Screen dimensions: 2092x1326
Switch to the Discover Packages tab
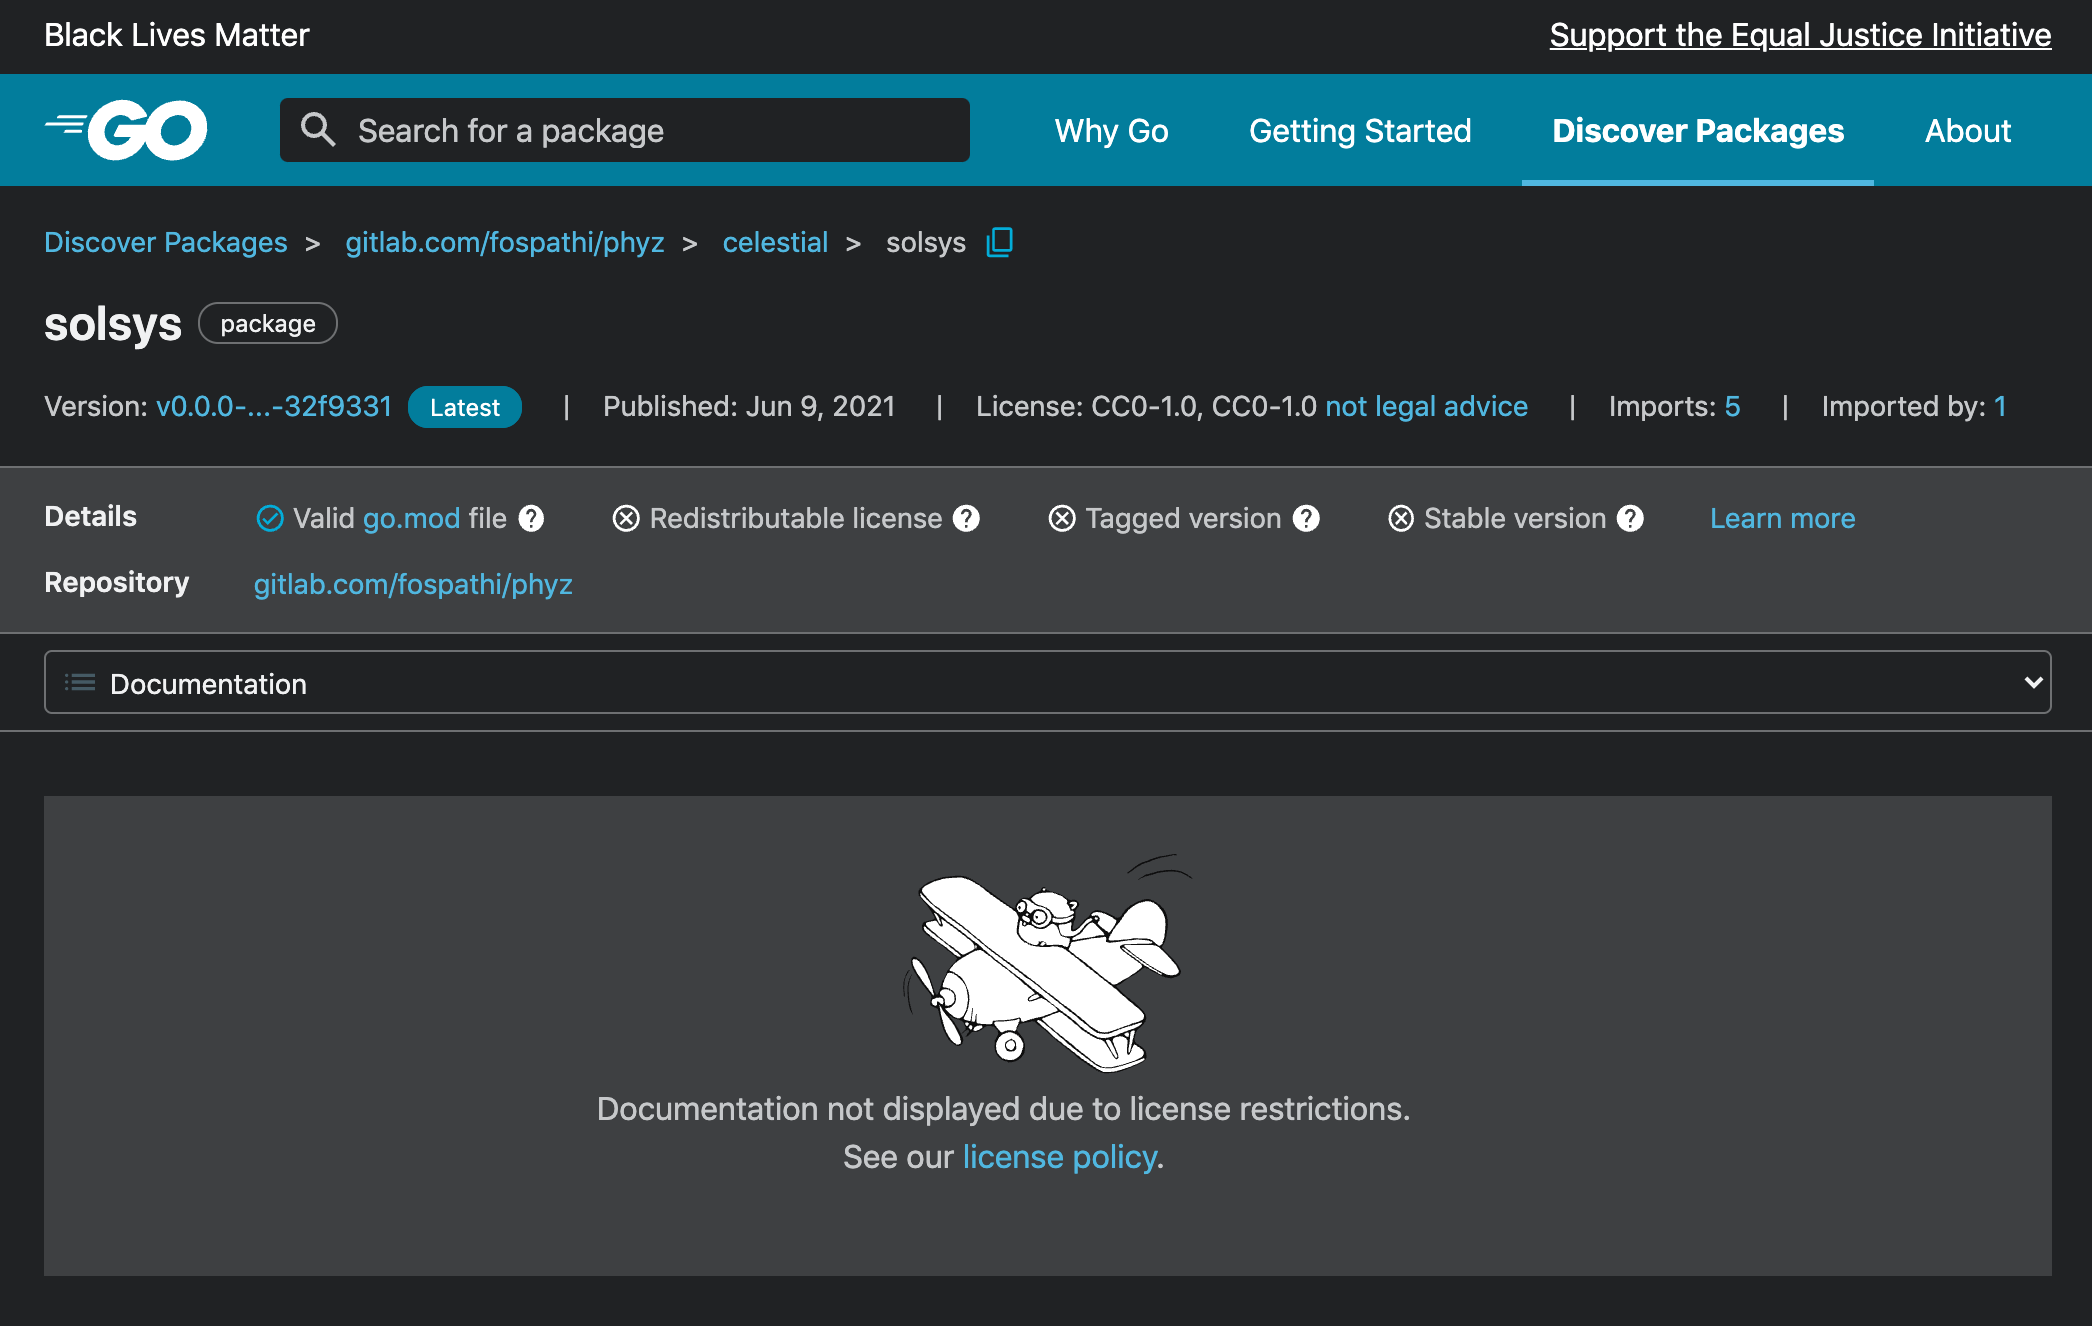1697,130
